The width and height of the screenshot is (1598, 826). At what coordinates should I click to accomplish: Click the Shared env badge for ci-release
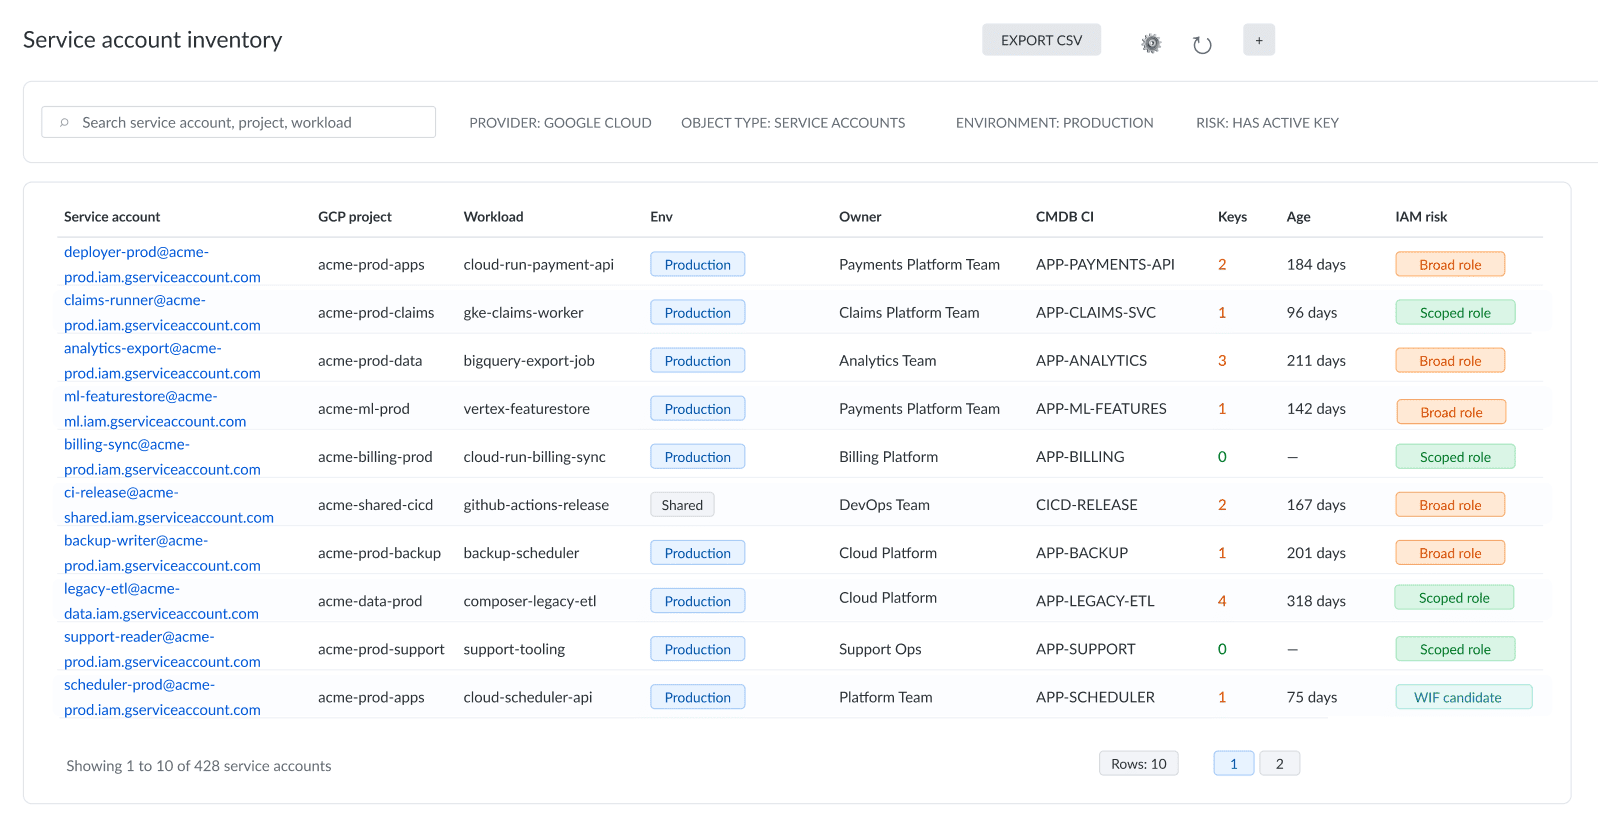(682, 505)
